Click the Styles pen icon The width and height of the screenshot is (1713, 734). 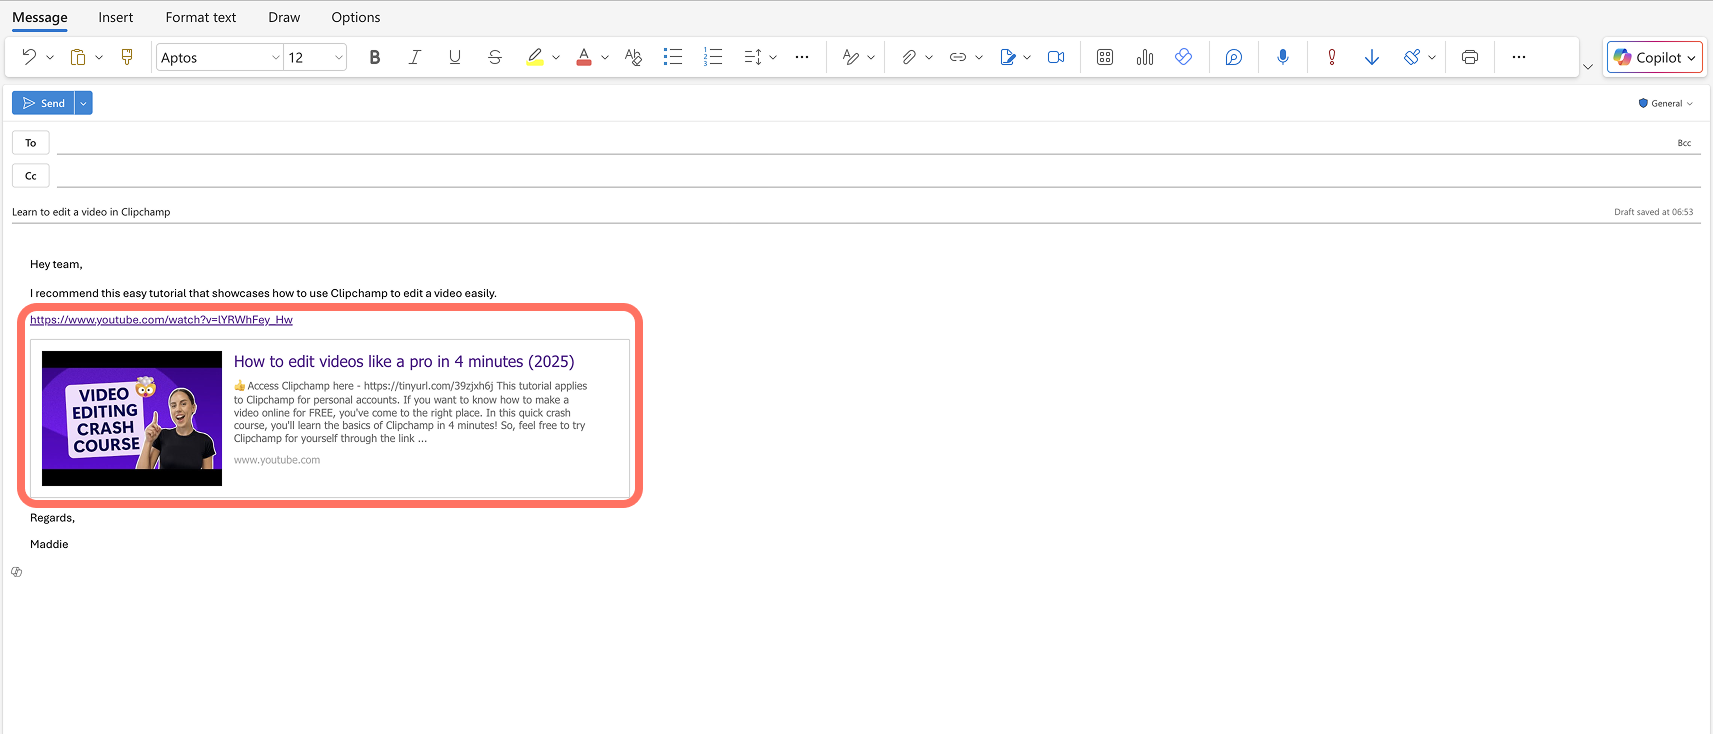tap(851, 57)
